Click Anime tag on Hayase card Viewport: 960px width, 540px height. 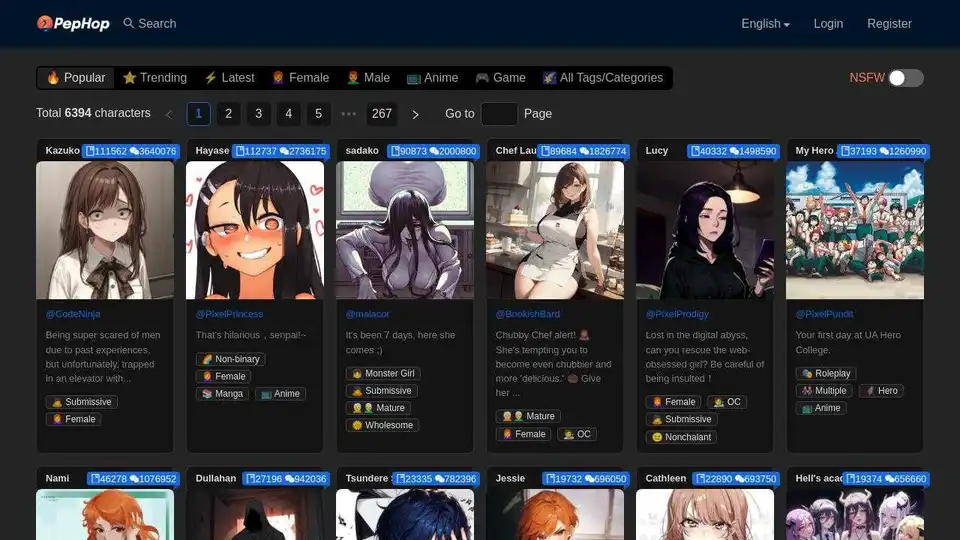click(x=280, y=394)
